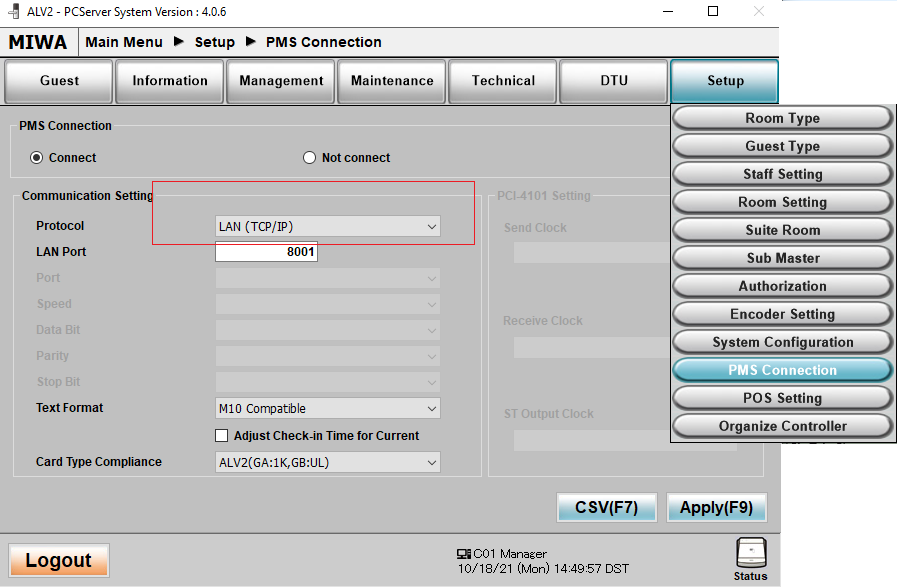The image size is (897, 588).
Task: Click the Status device icon
Action: (x=750, y=553)
